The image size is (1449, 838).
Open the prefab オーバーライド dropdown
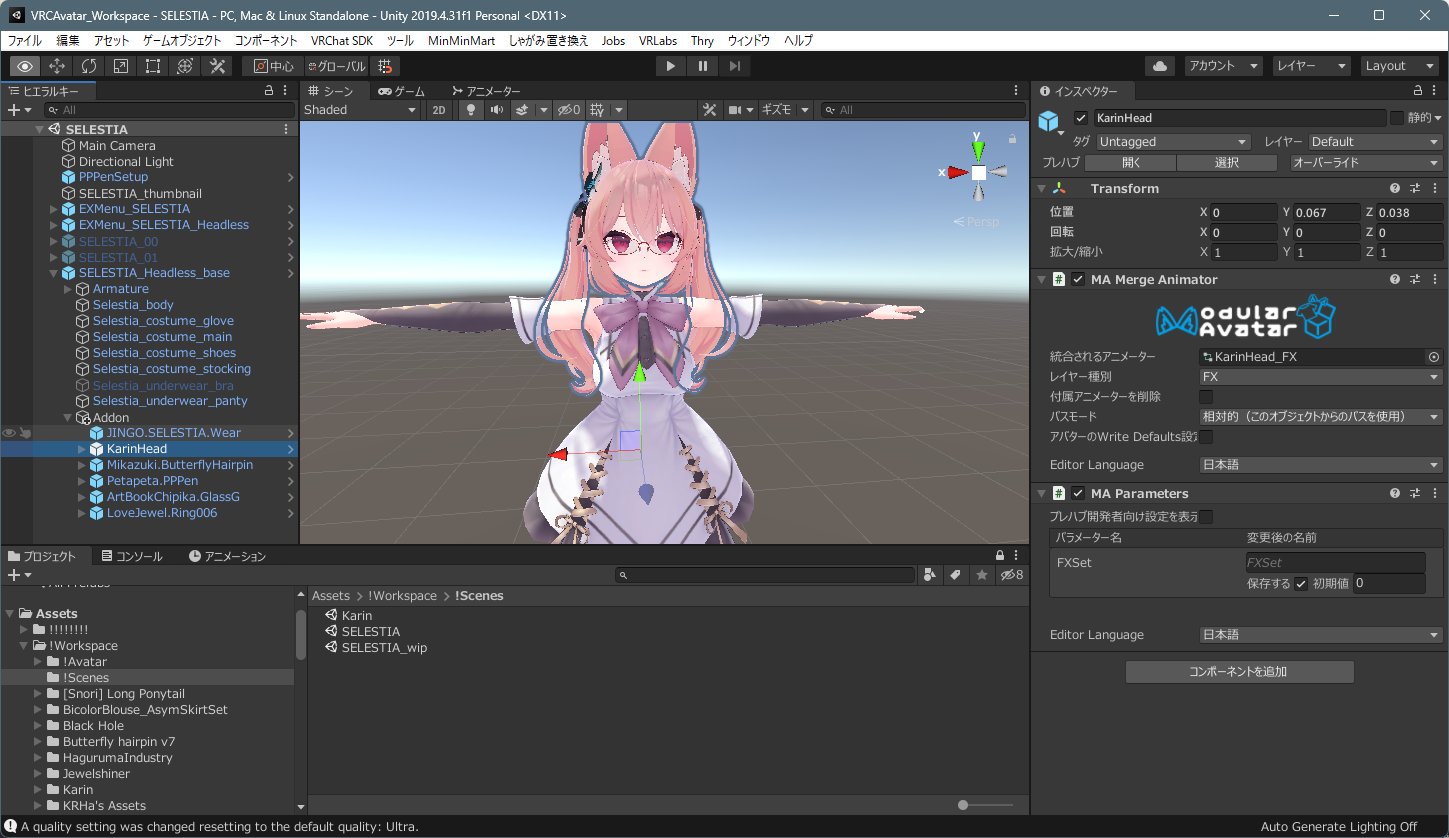pos(1366,163)
